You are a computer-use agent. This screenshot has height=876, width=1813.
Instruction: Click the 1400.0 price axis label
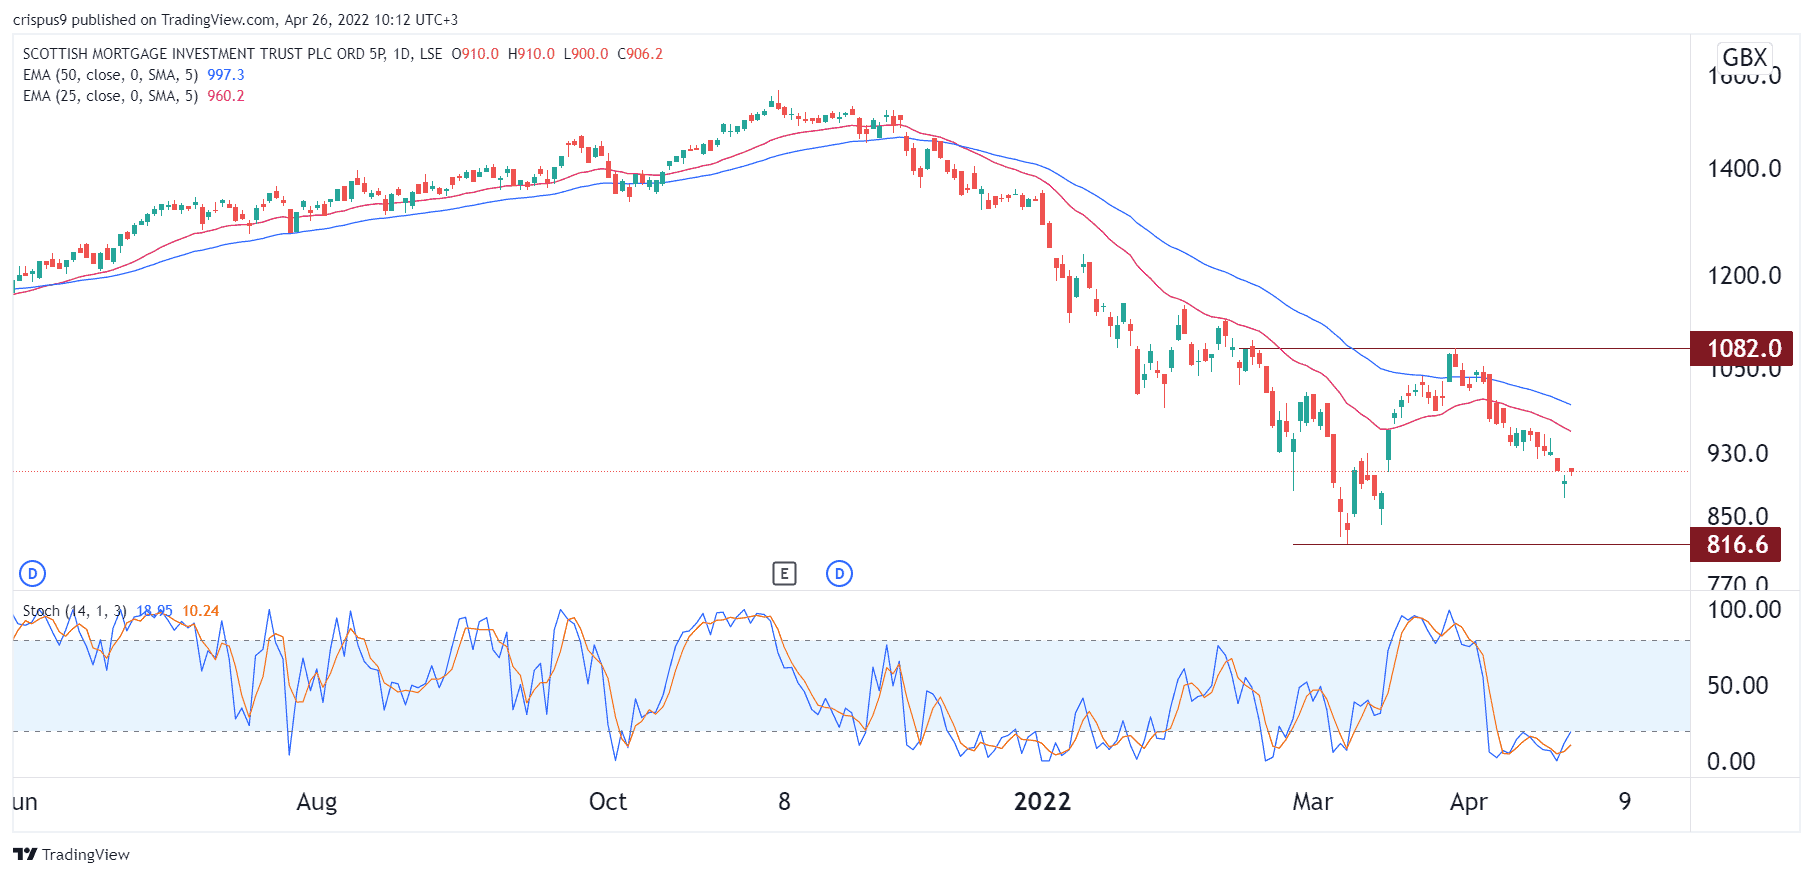click(1744, 168)
